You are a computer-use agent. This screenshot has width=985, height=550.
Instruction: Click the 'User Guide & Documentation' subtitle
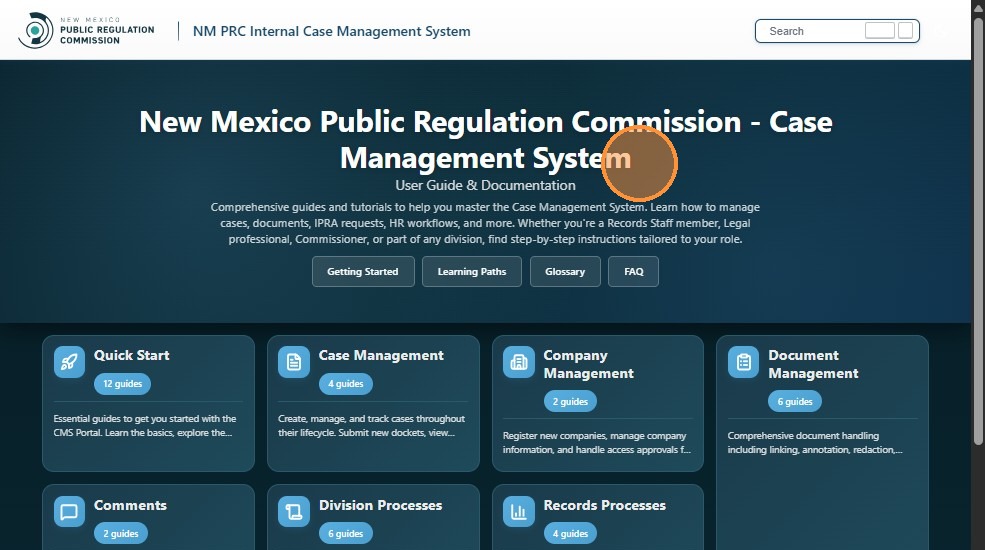click(486, 185)
